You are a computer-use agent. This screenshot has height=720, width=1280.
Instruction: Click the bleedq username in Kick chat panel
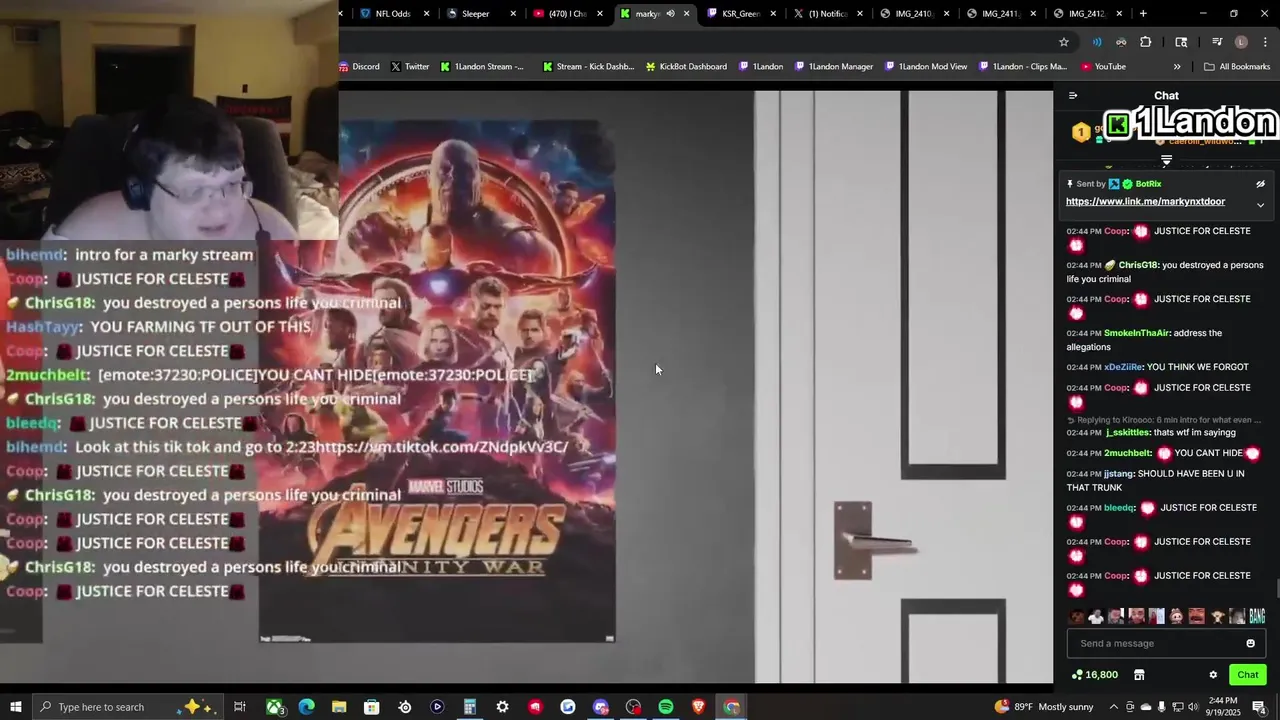(x=1119, y=507)
